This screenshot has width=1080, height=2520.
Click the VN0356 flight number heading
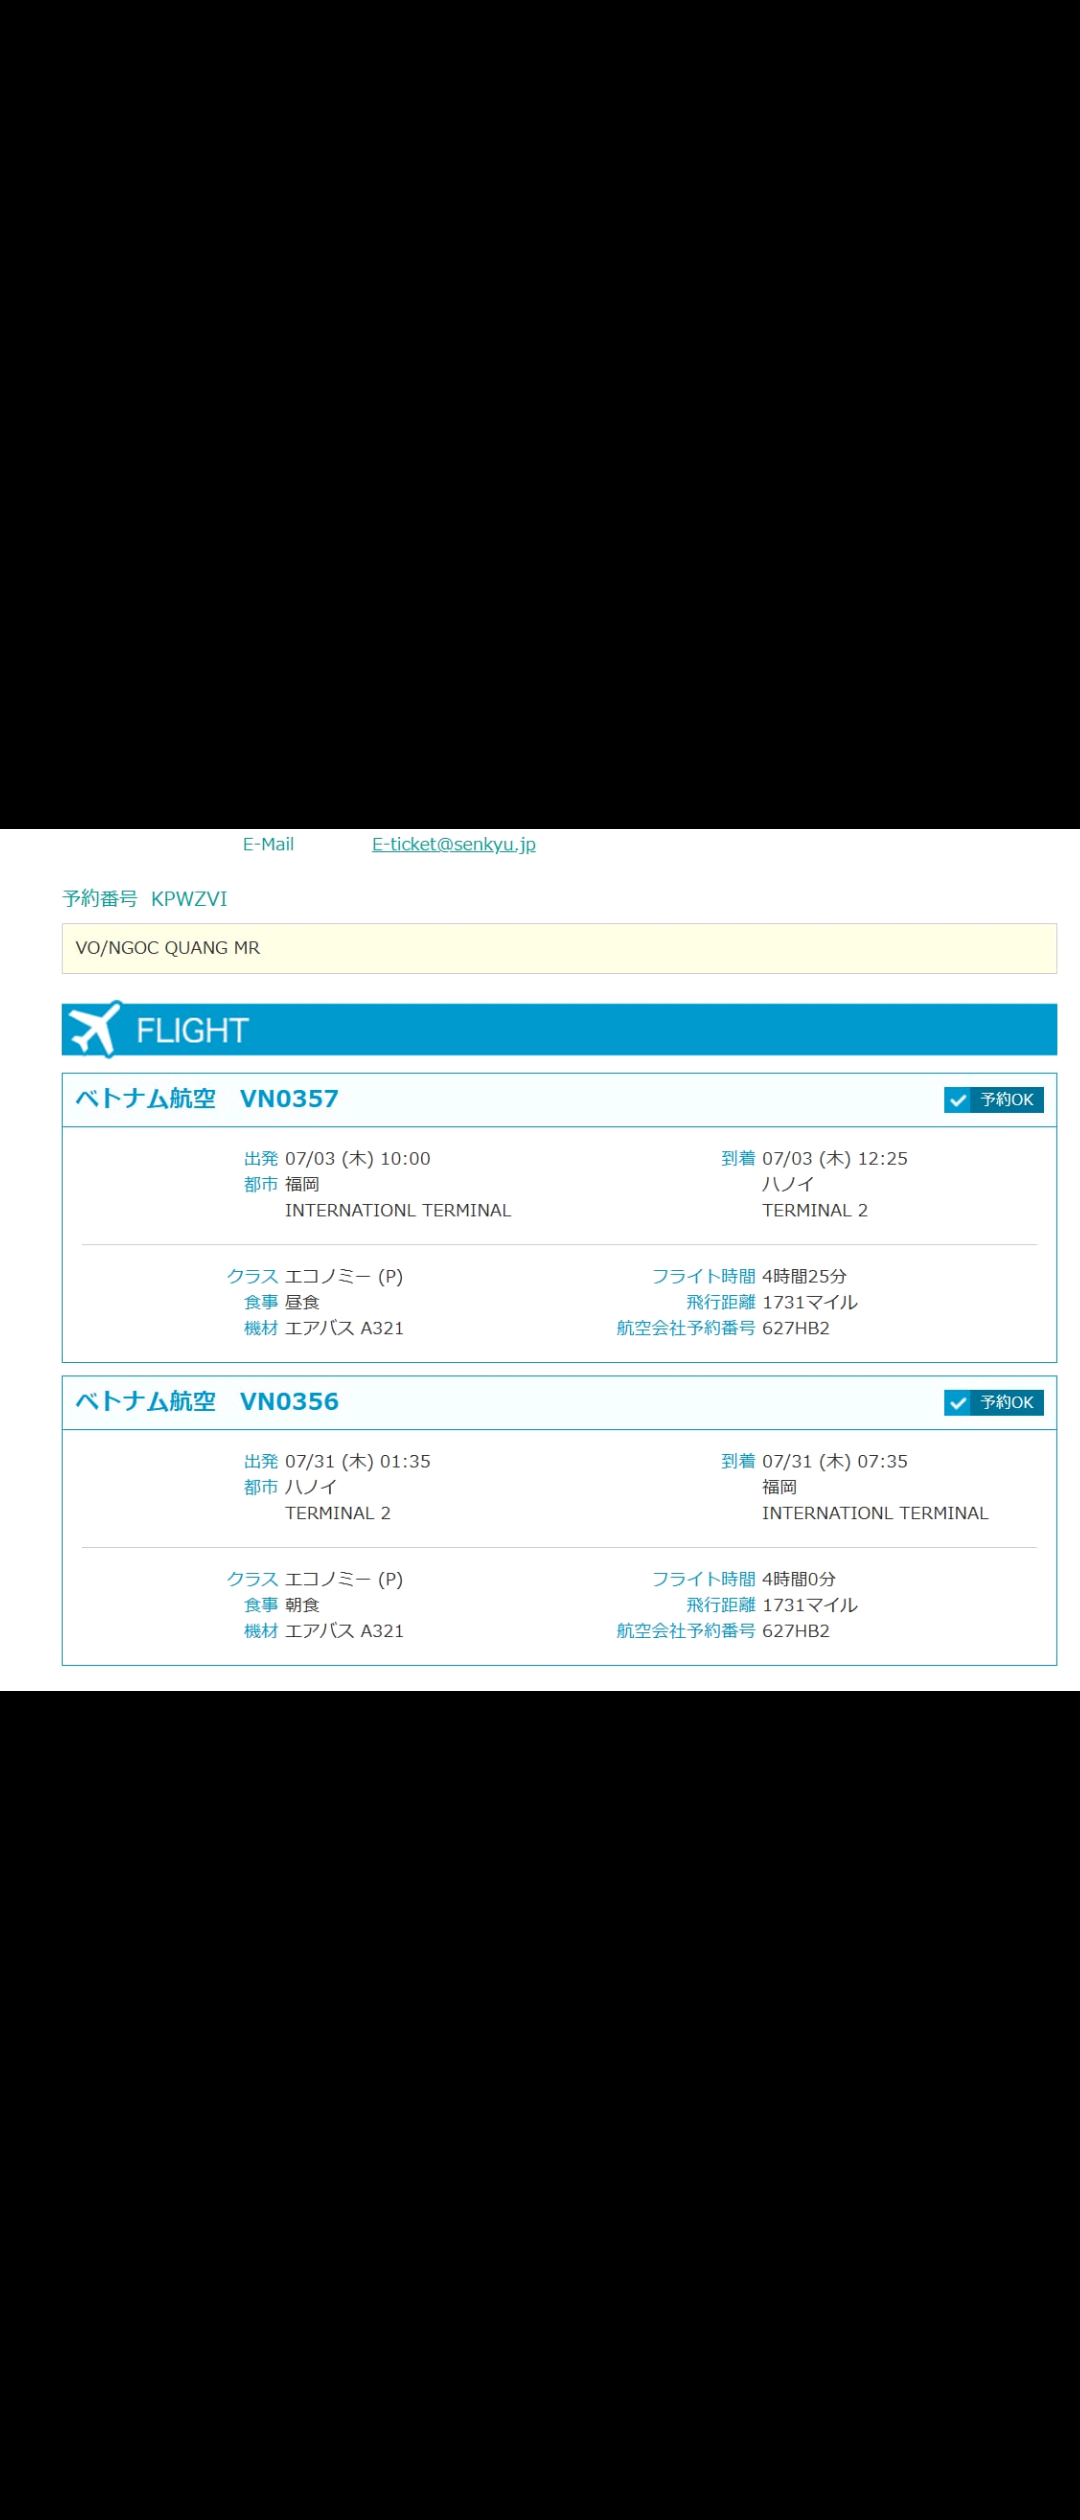(x=289, y=1402)
